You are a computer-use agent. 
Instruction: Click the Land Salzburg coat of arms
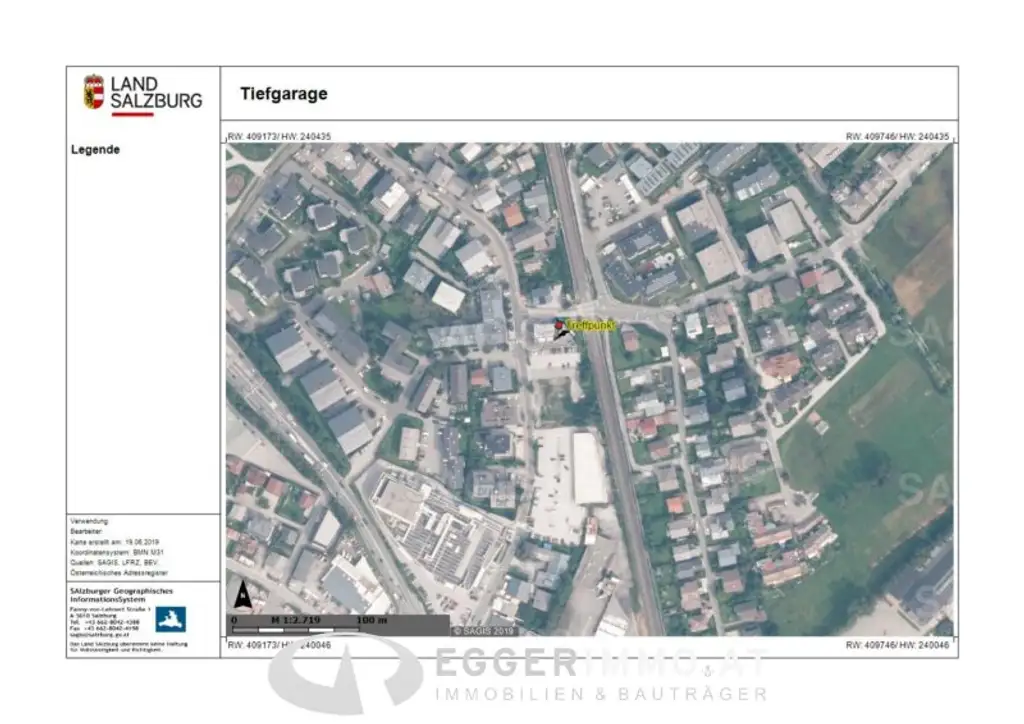click(x=94, y=91)
